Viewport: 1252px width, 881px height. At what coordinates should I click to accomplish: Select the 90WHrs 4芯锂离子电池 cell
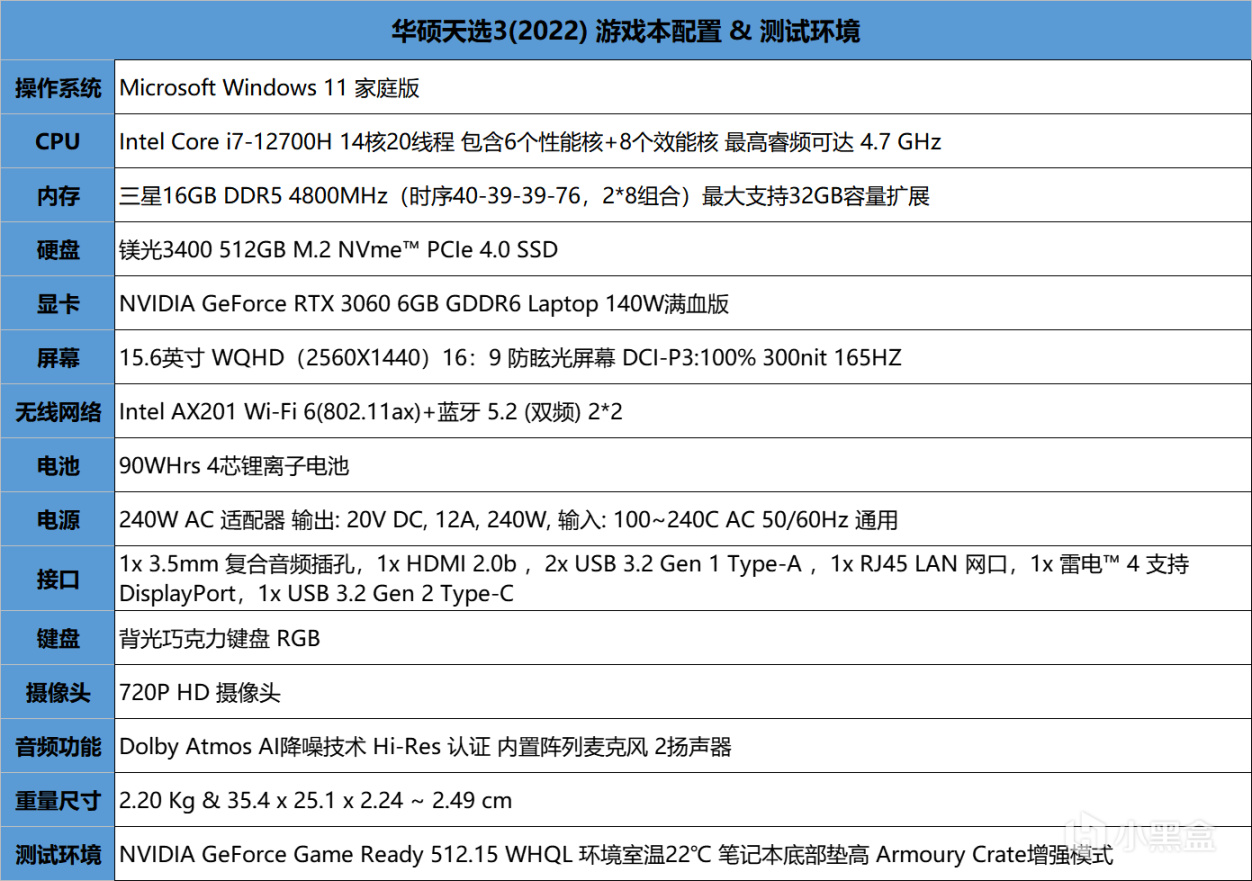683,466
